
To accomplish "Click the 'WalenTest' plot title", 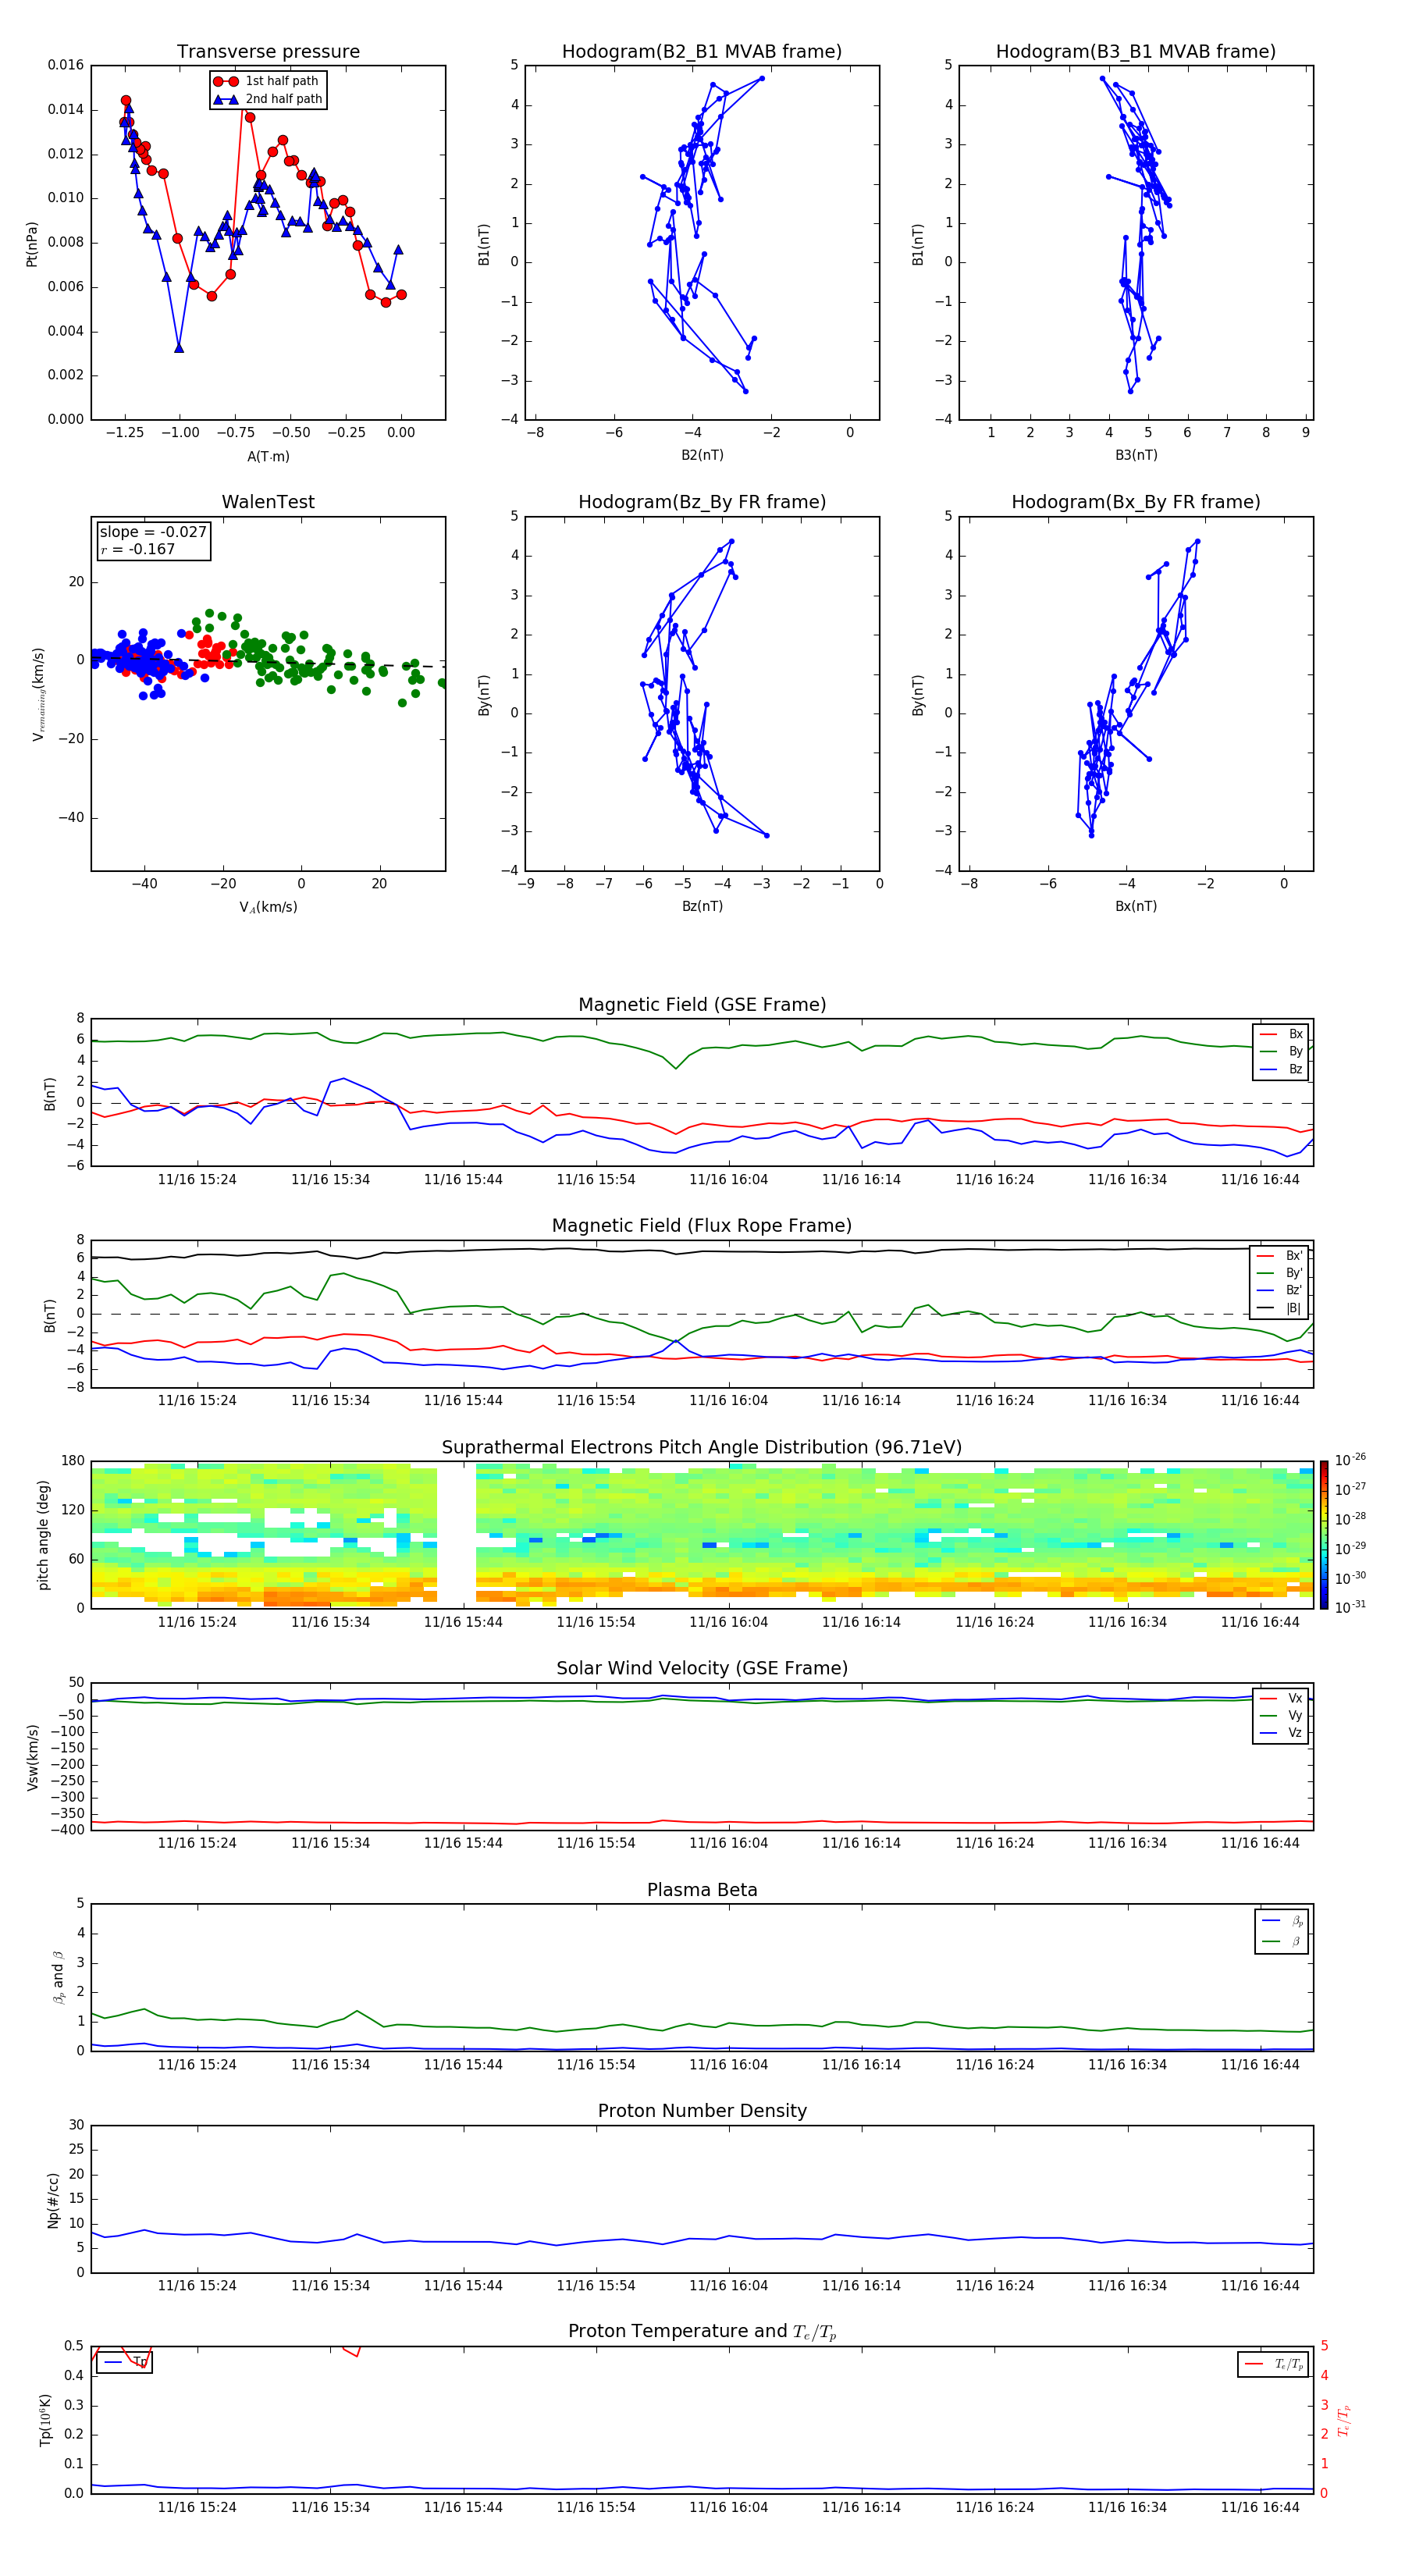I will tap(268, 502).
